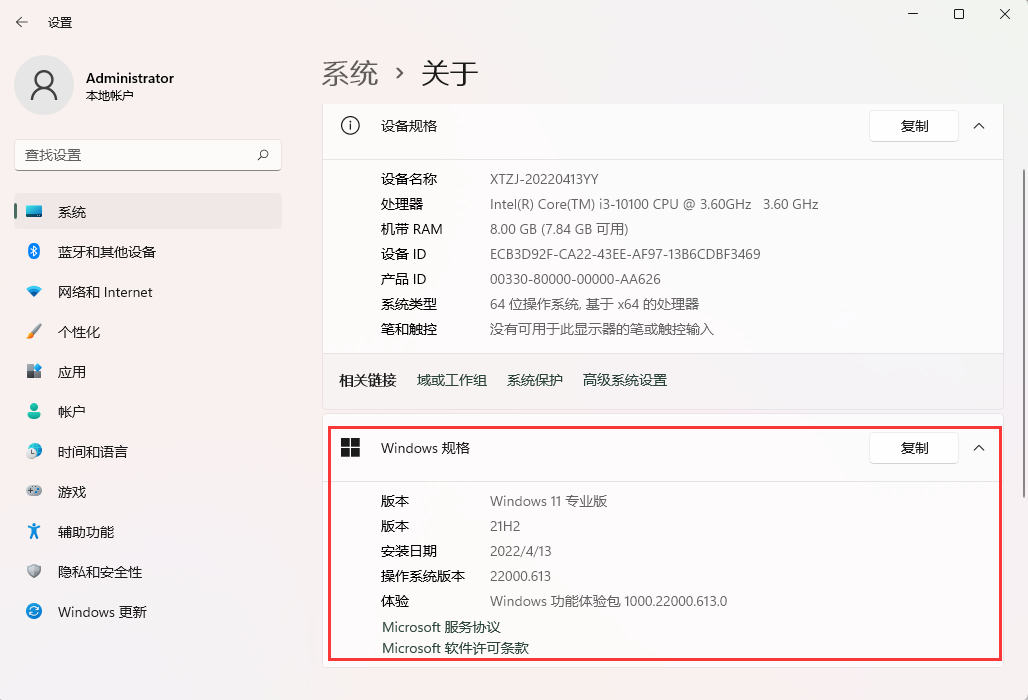
Task: Expand the search box dropdown suggestions
Action: pyautogui.click(x=262, y=155)
